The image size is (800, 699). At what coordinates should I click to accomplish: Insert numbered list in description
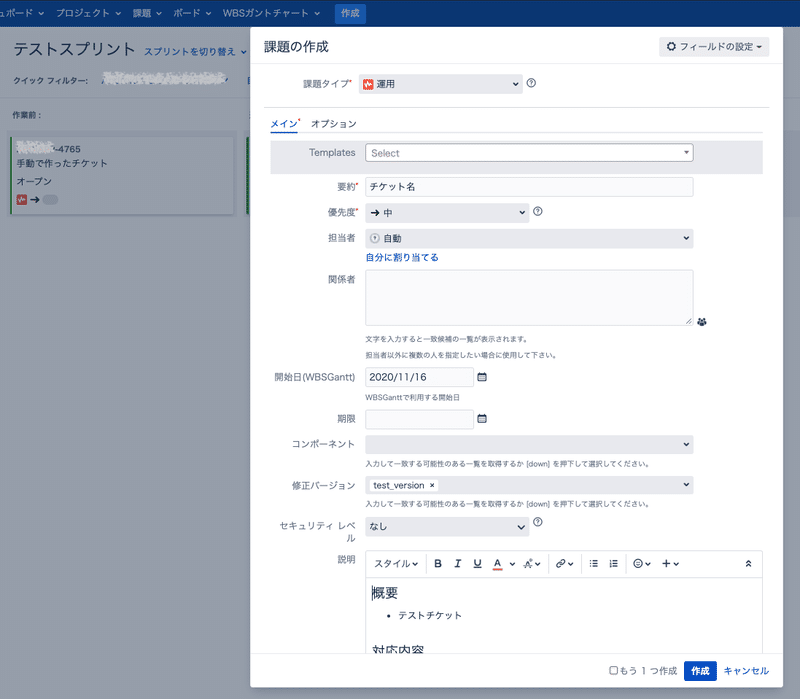[614, 564]
